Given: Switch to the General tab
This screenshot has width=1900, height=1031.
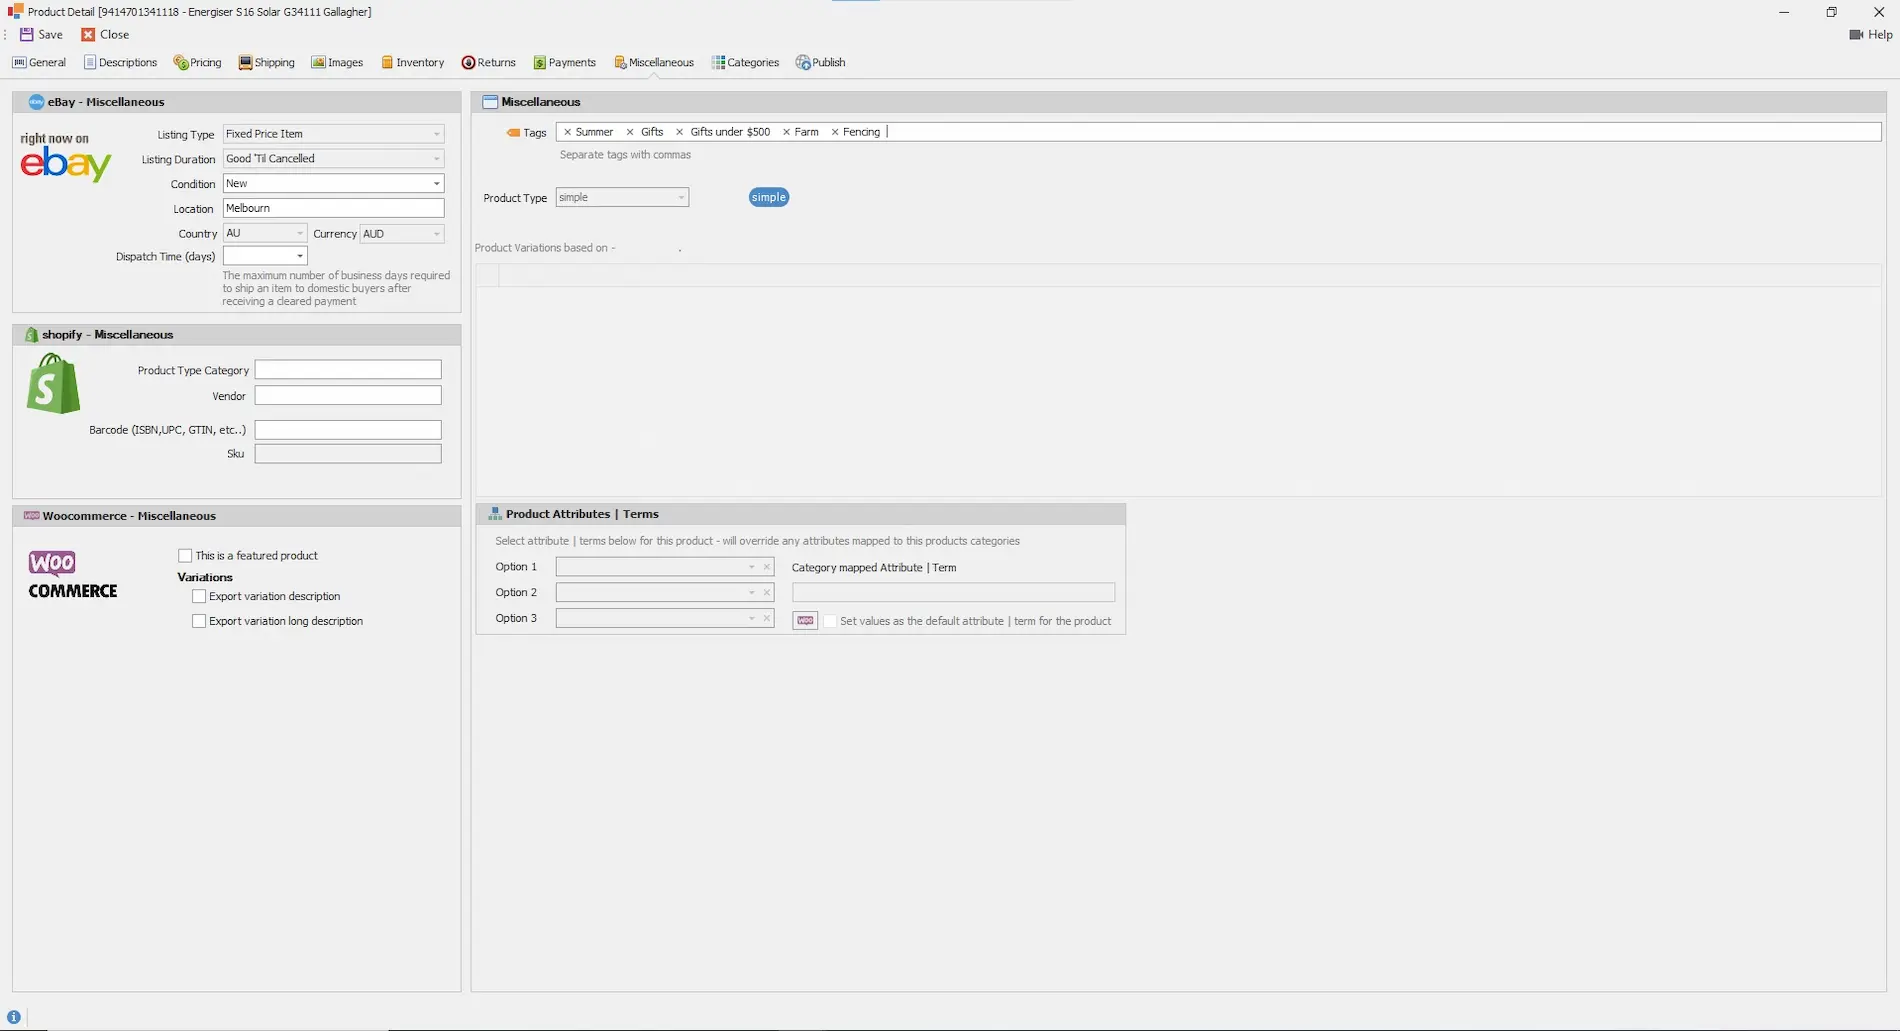Looking at the screenshot, I should 39,62.
